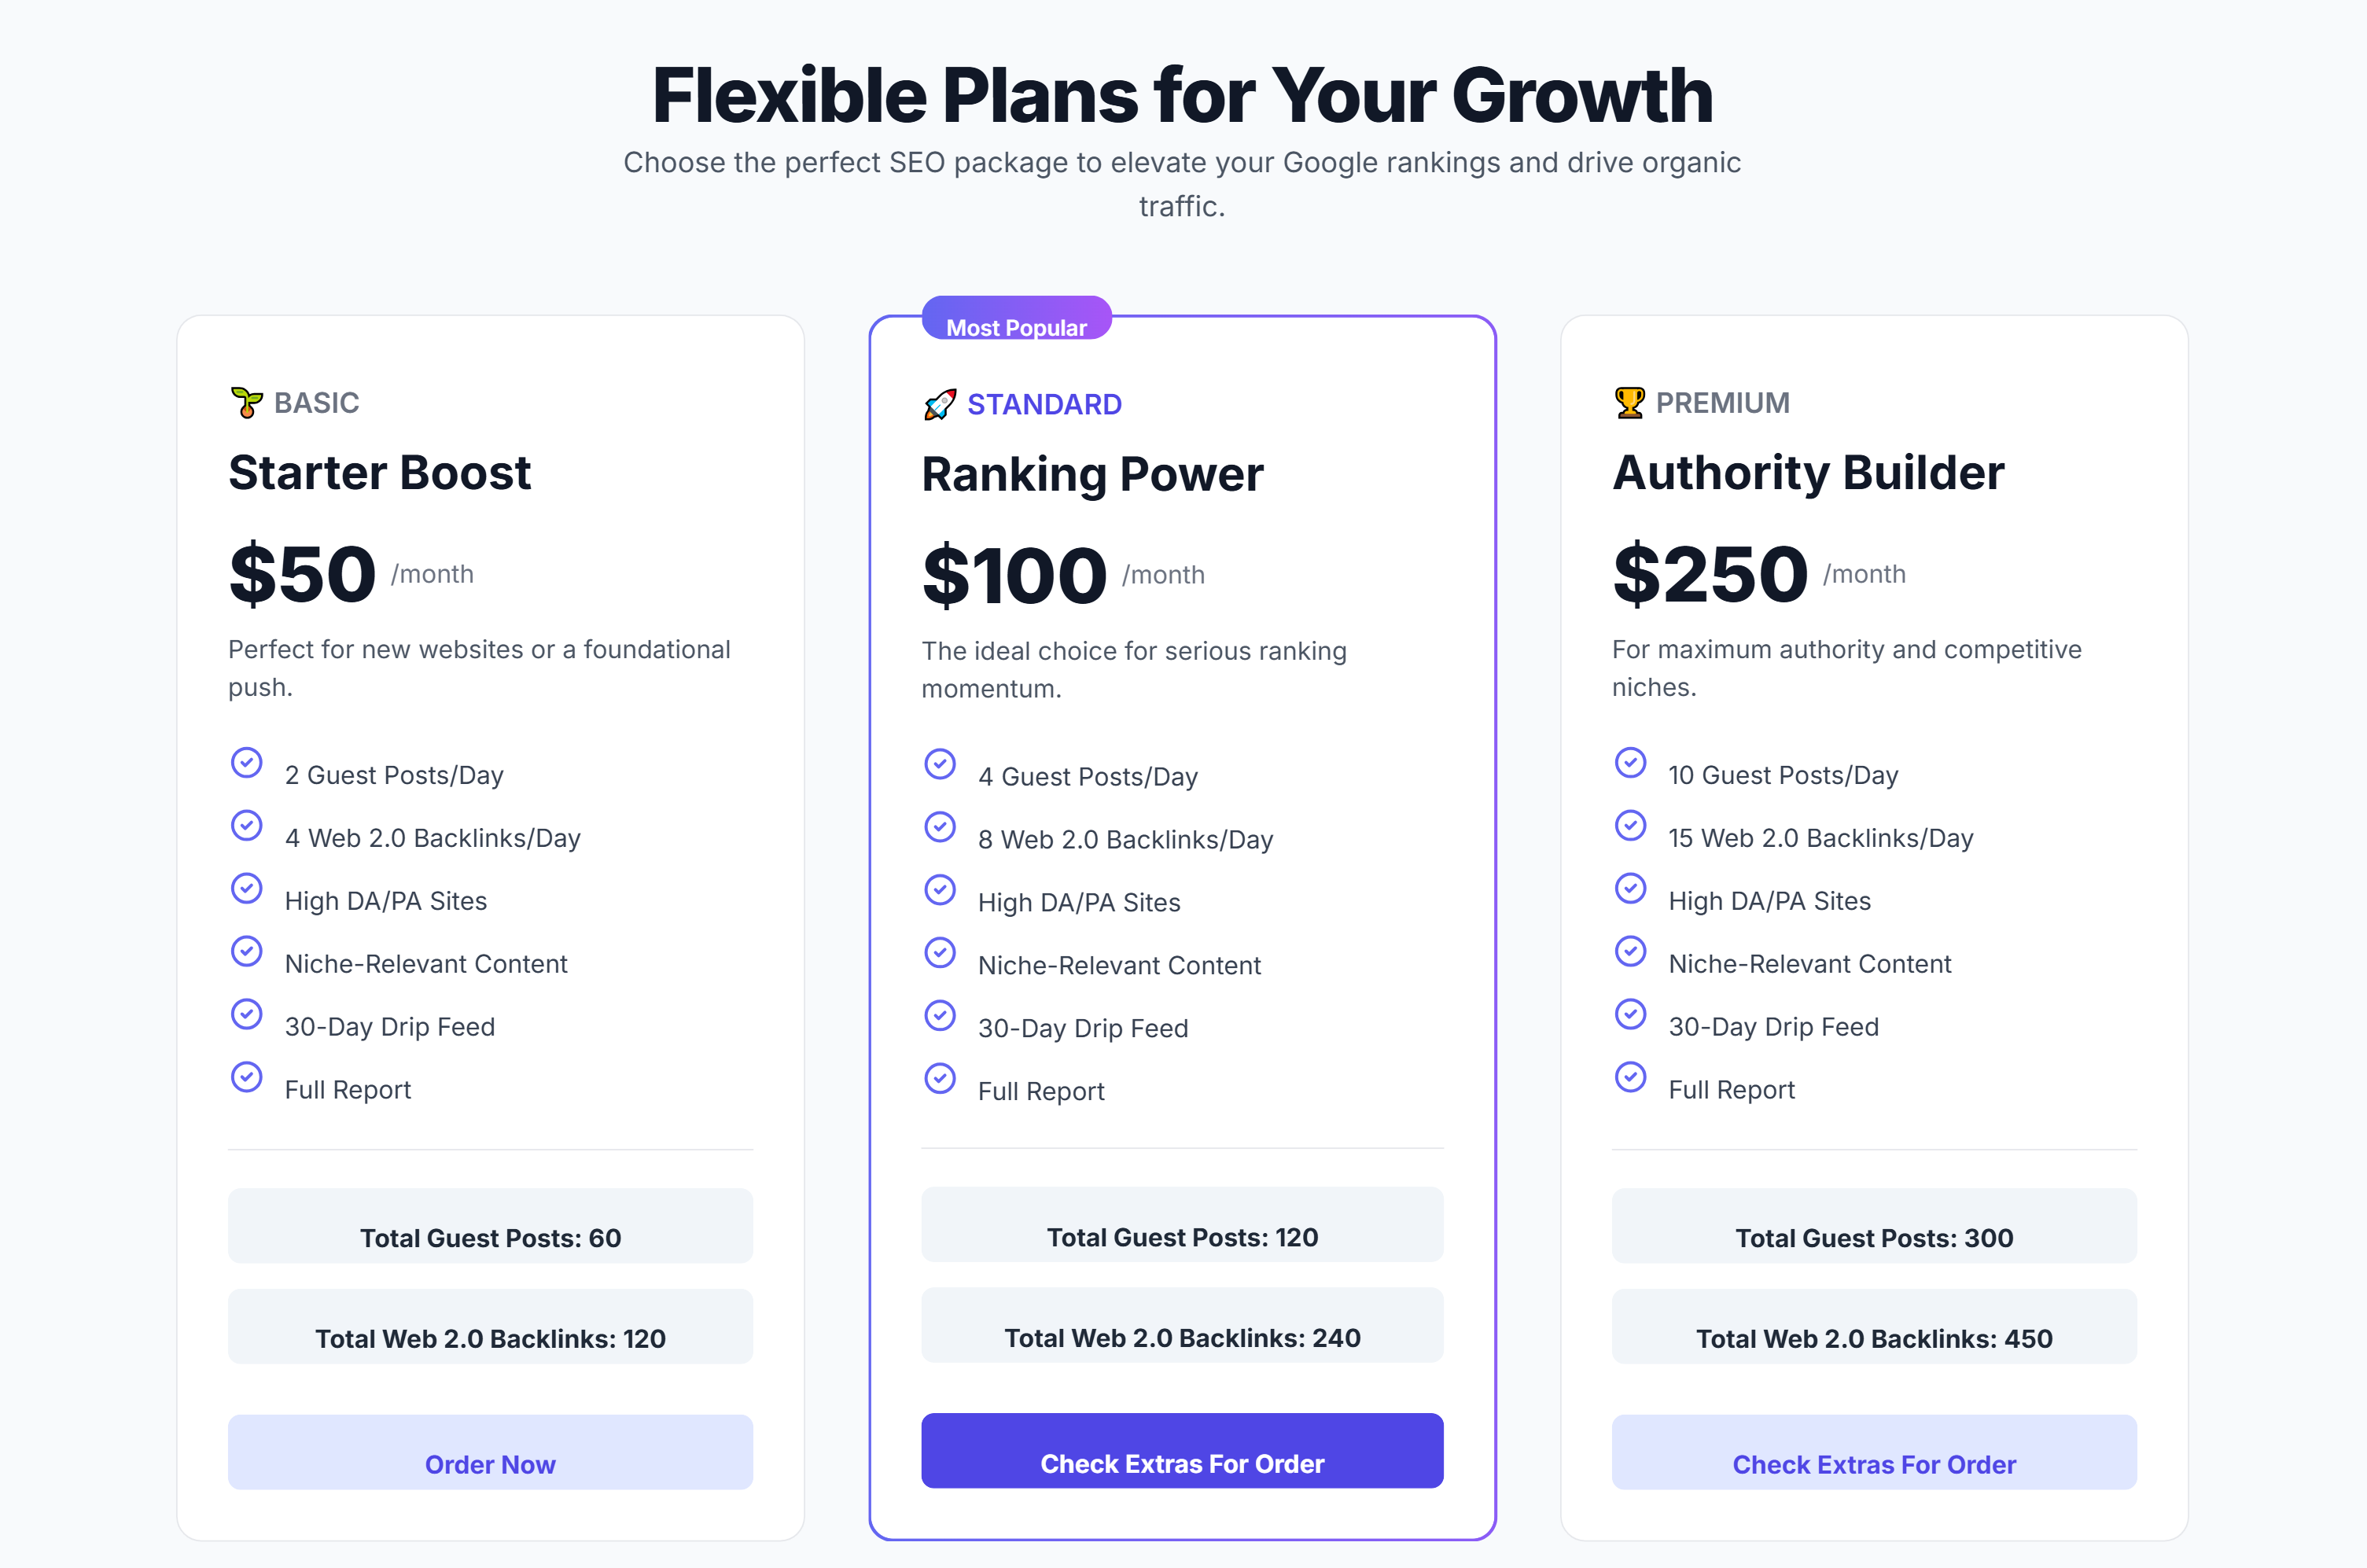Screen dimensions: 2367x1568
Task: Click the sprout icon beside BASIC
Action: [x=246, y=402]
